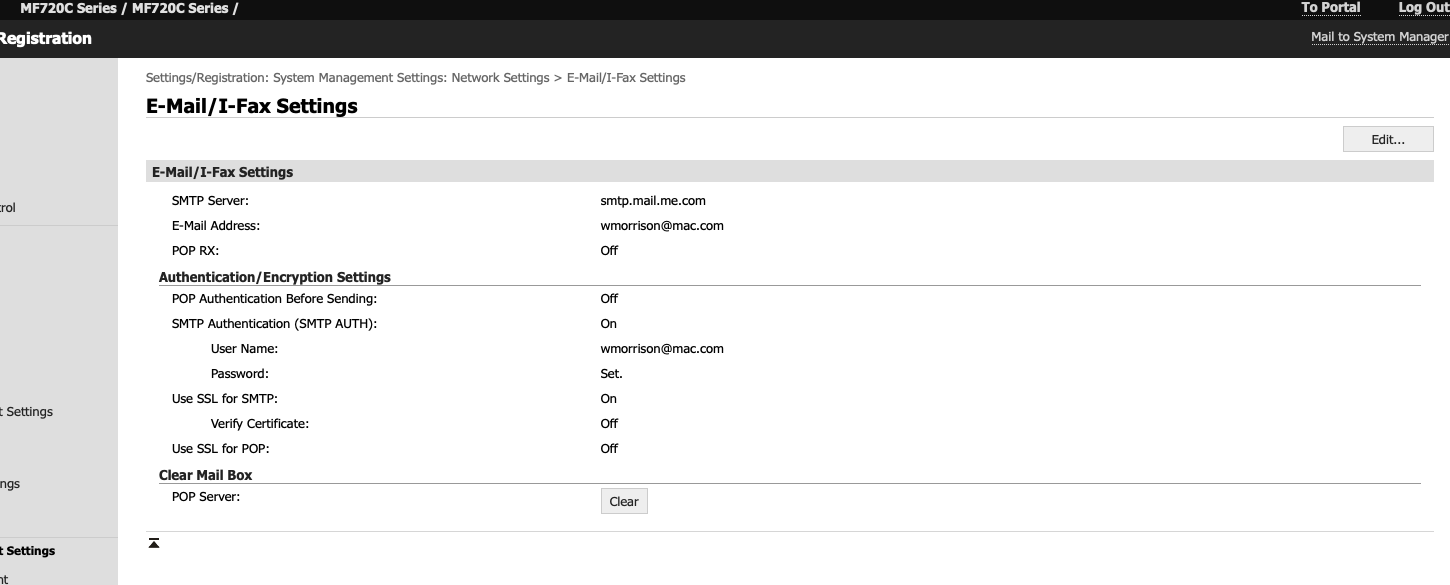The image size is (1450, 585).
Task: Click the large E-Mail/I-Fax Settings page heading
Action: pos(251,106)
